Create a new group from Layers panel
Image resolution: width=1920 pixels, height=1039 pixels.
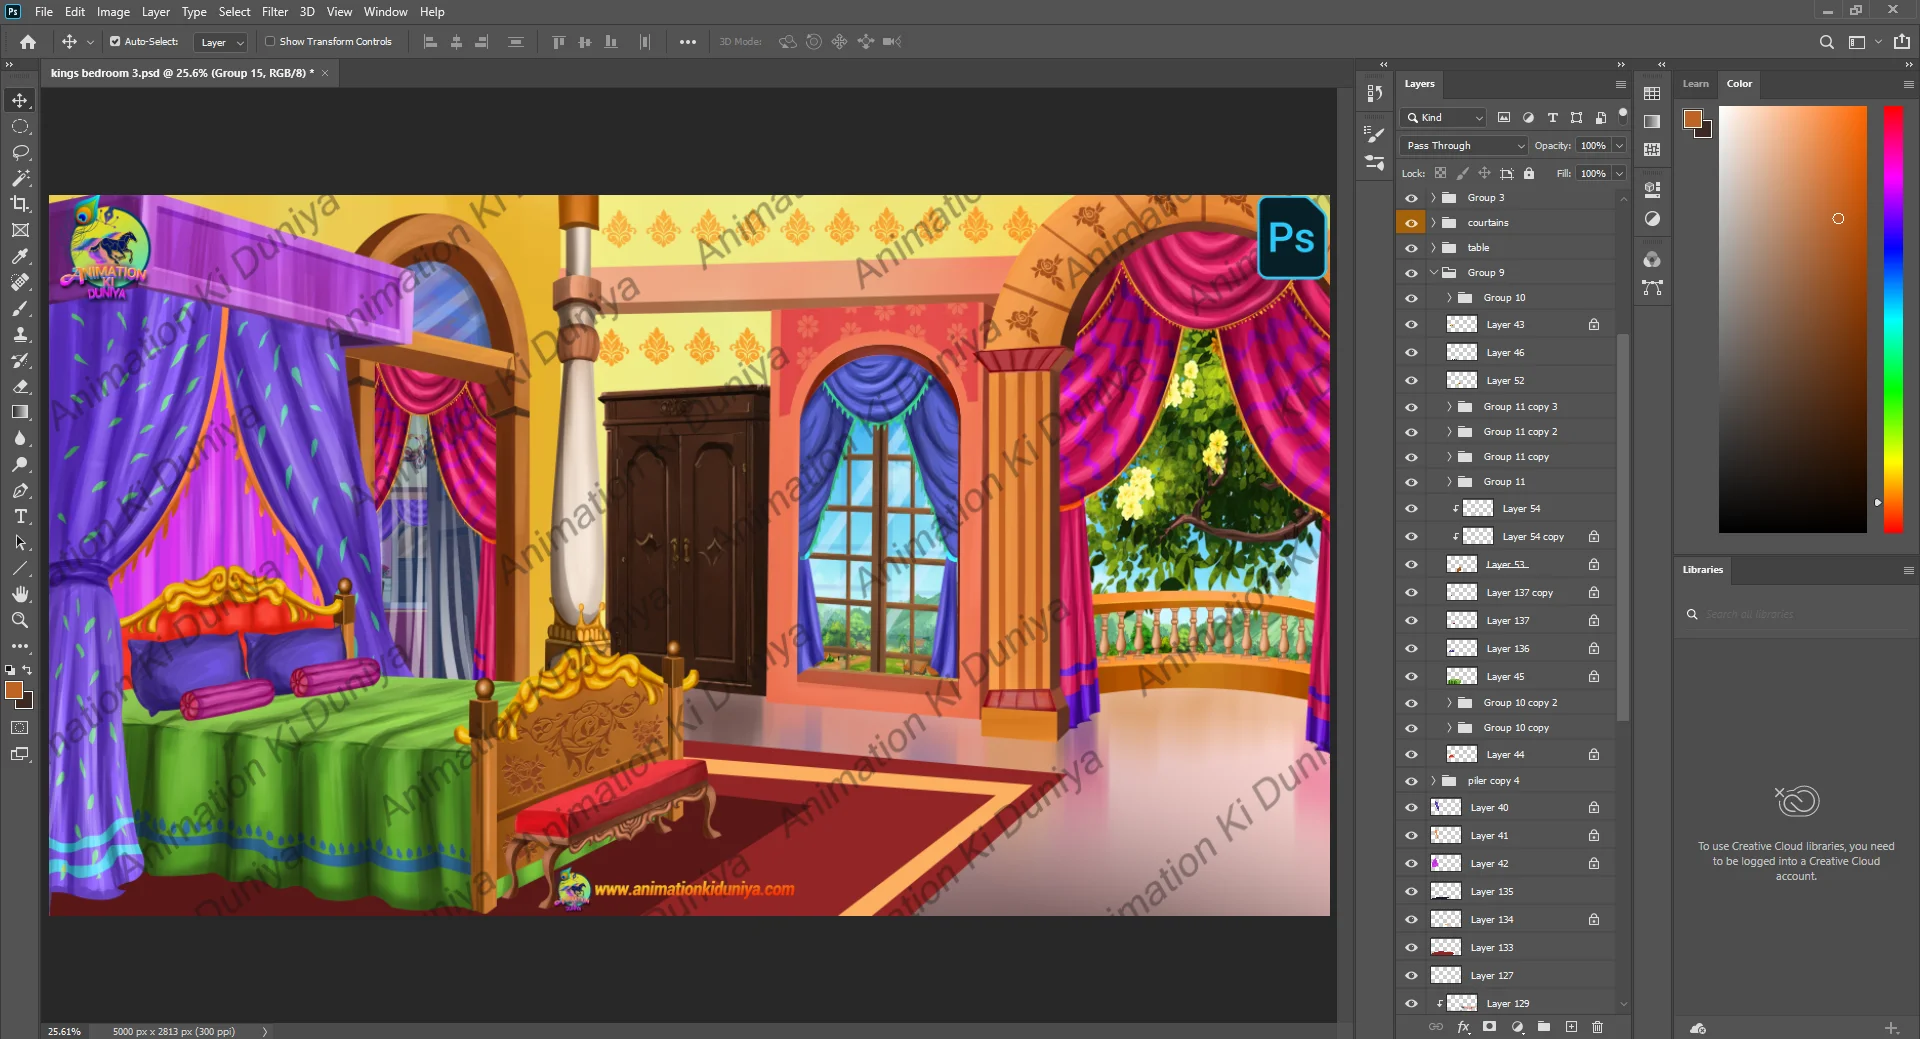(x=1544, y=1027)
